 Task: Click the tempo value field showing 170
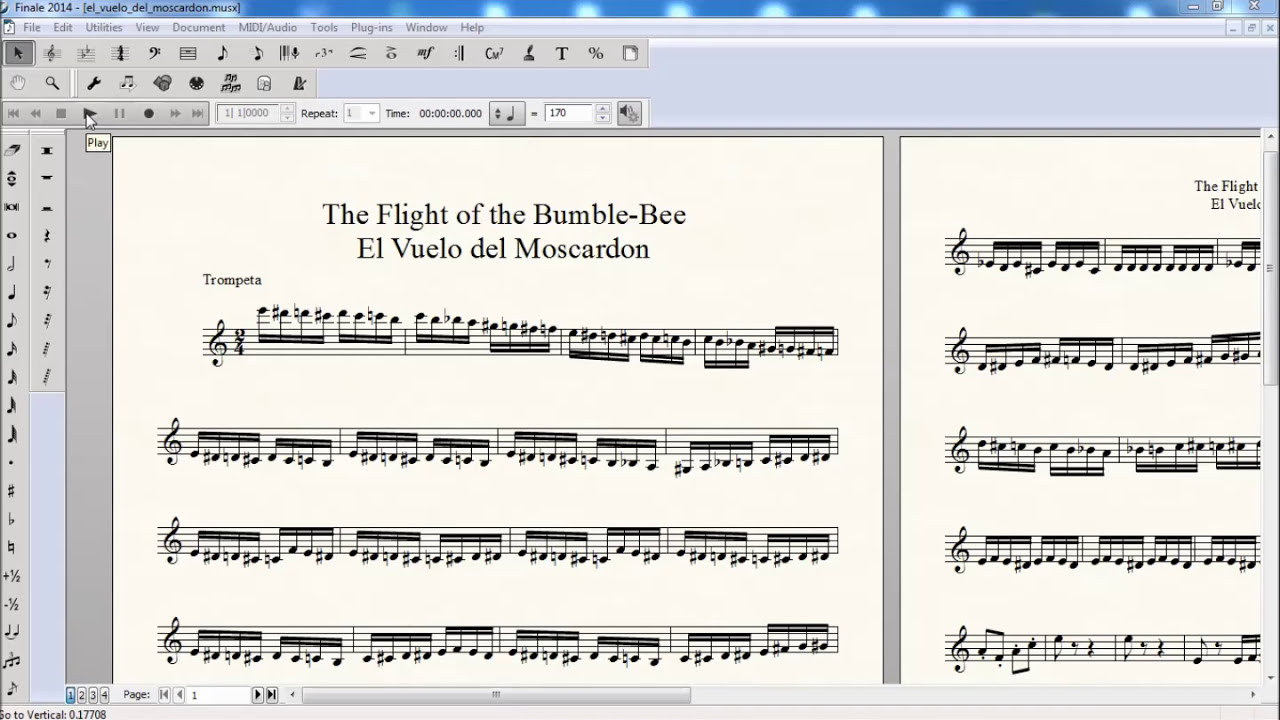[570, 113]
